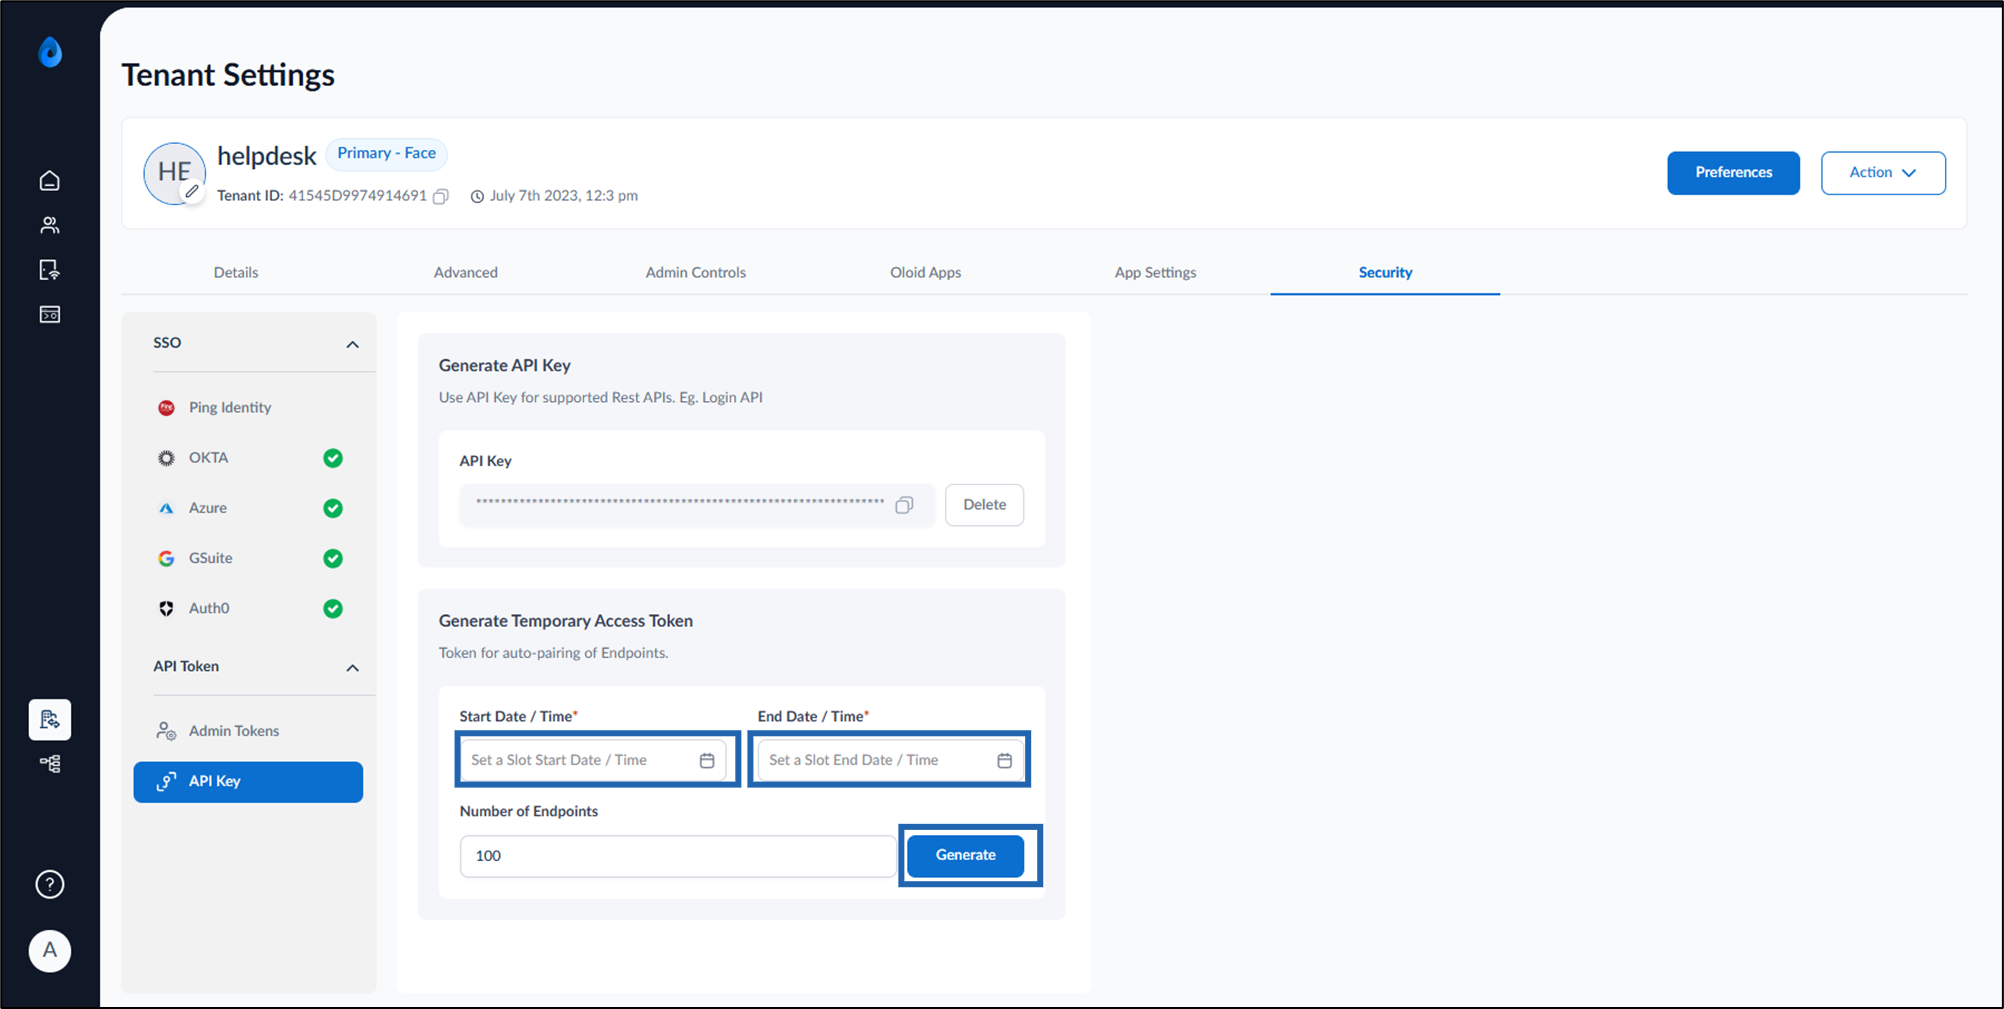Collapse the API Token section chevron
This screenshot has width=2004, height=1009.
(x=352, y=667)
